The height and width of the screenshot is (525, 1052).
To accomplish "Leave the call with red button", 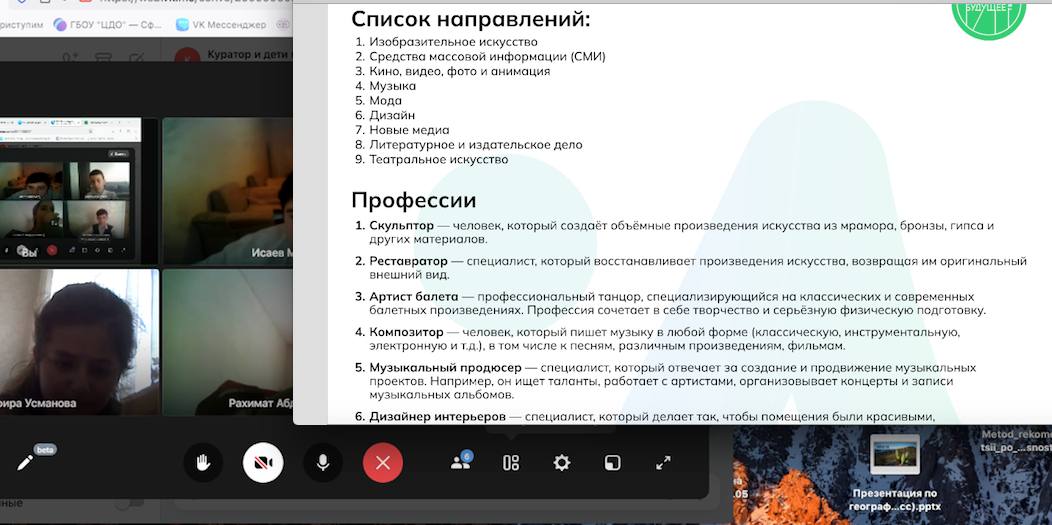I will [382, 463].
